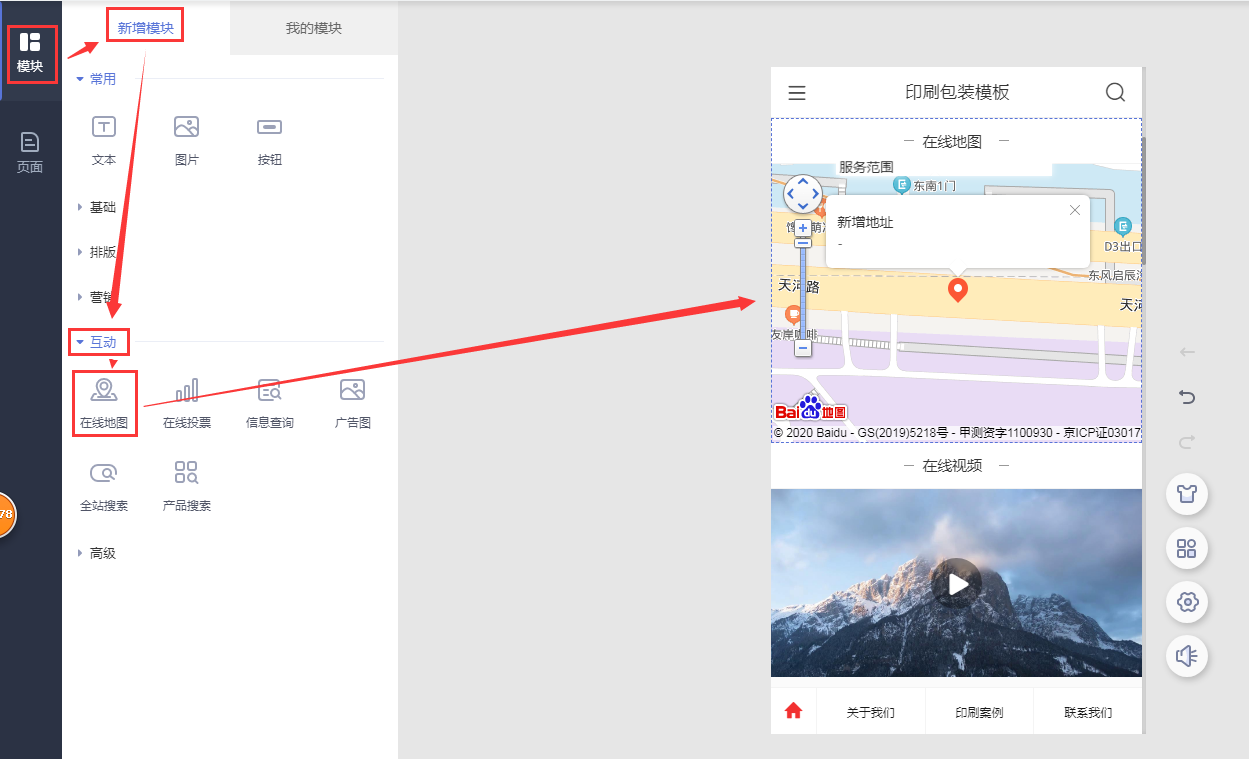The width and height of the screenshot is (1249, 759).
Task: Add the 文本 module
Action: pos(104,140)
